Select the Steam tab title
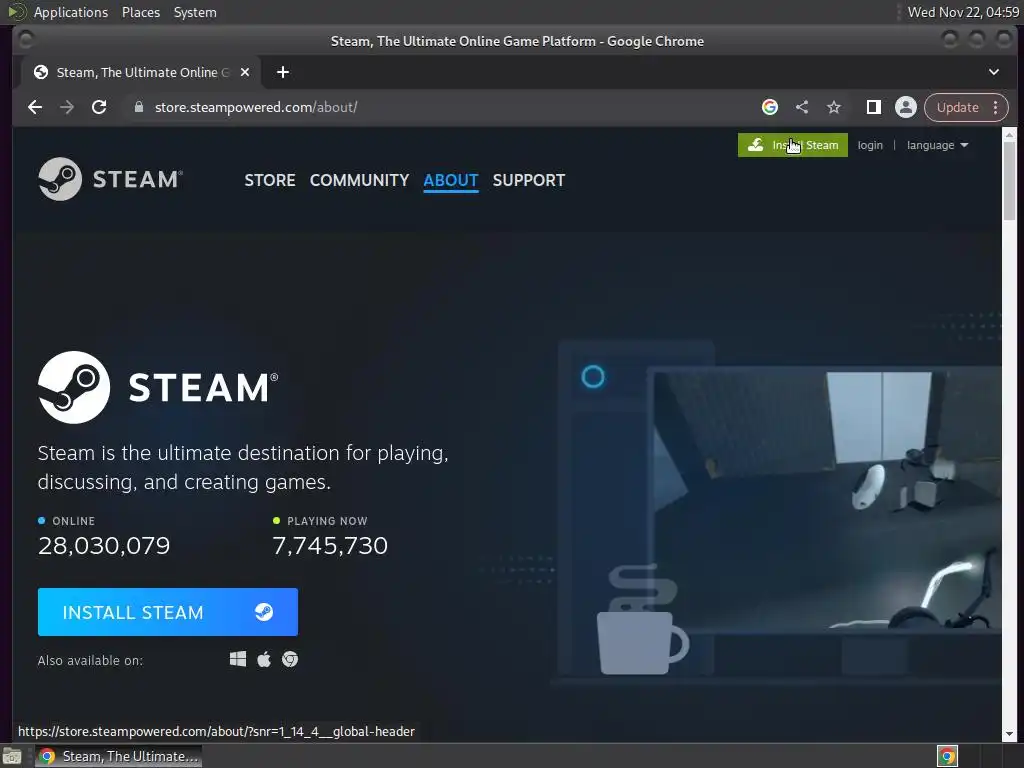 142,72
